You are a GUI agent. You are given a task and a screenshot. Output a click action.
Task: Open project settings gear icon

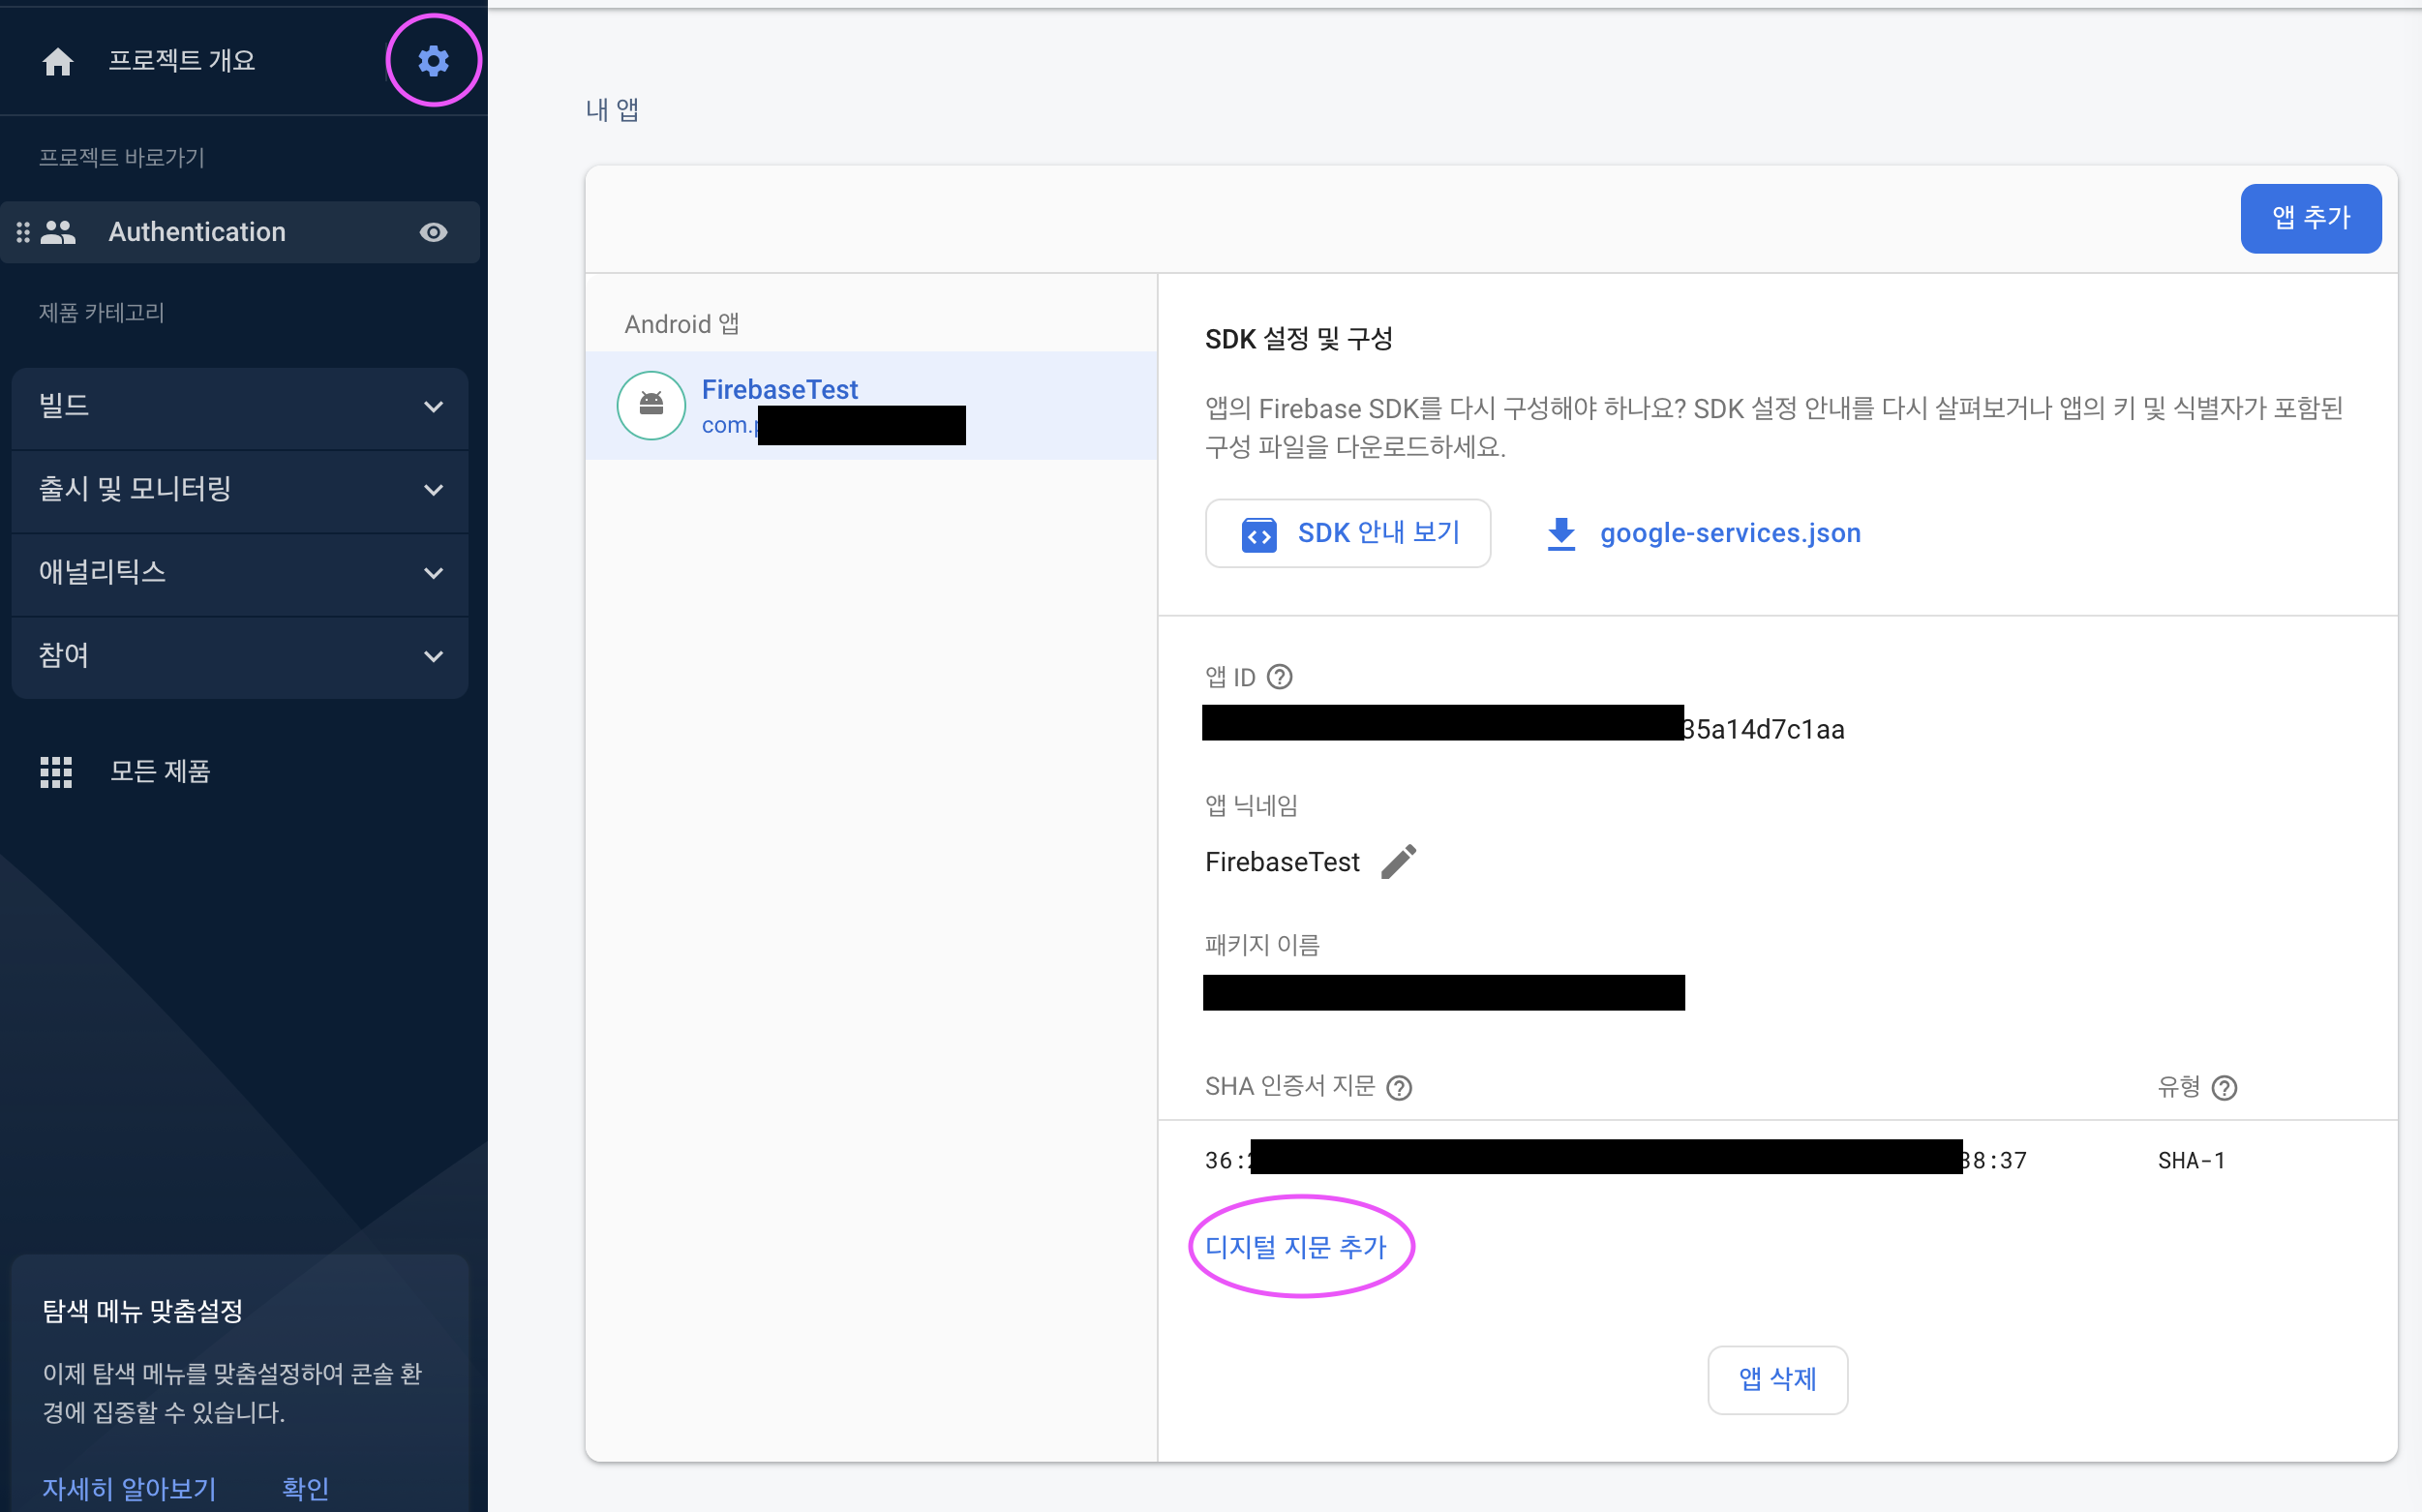click(433, 61)
